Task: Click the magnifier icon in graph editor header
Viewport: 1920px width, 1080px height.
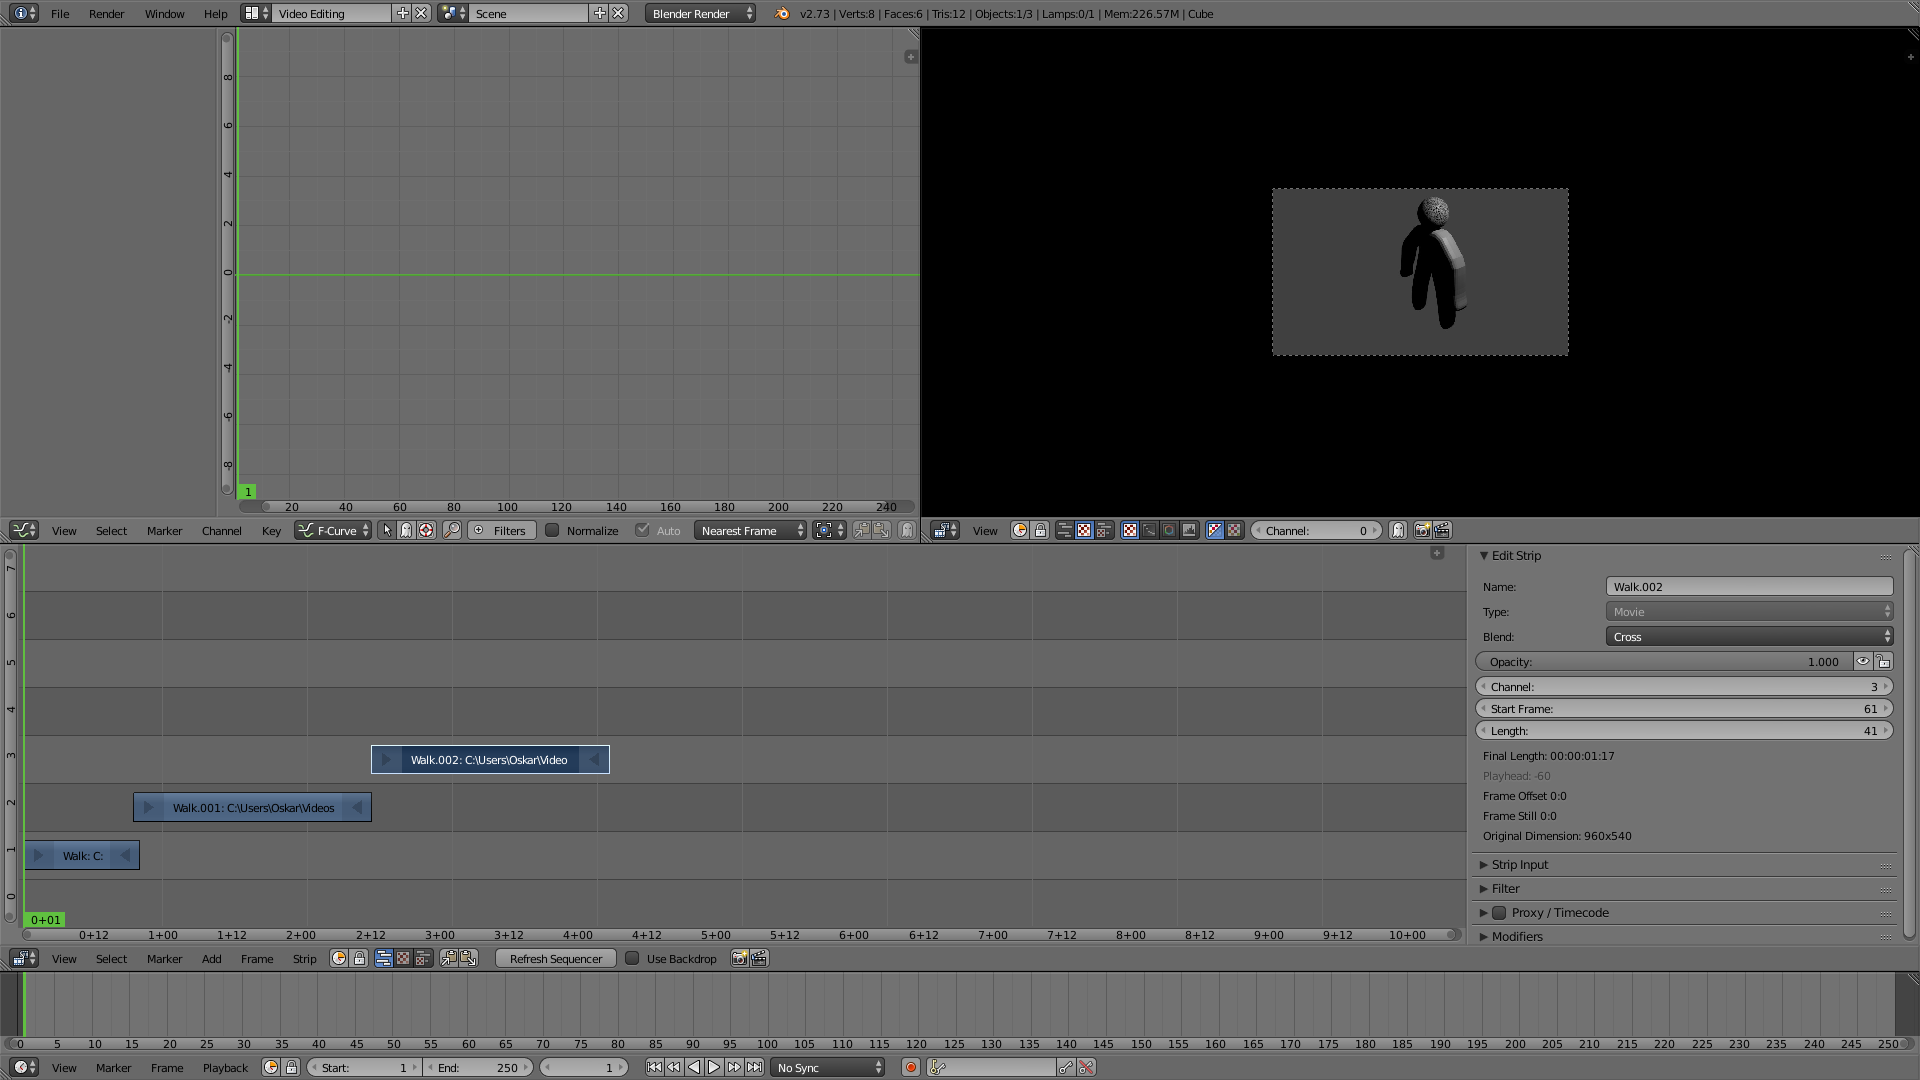Action: (452, 530)
